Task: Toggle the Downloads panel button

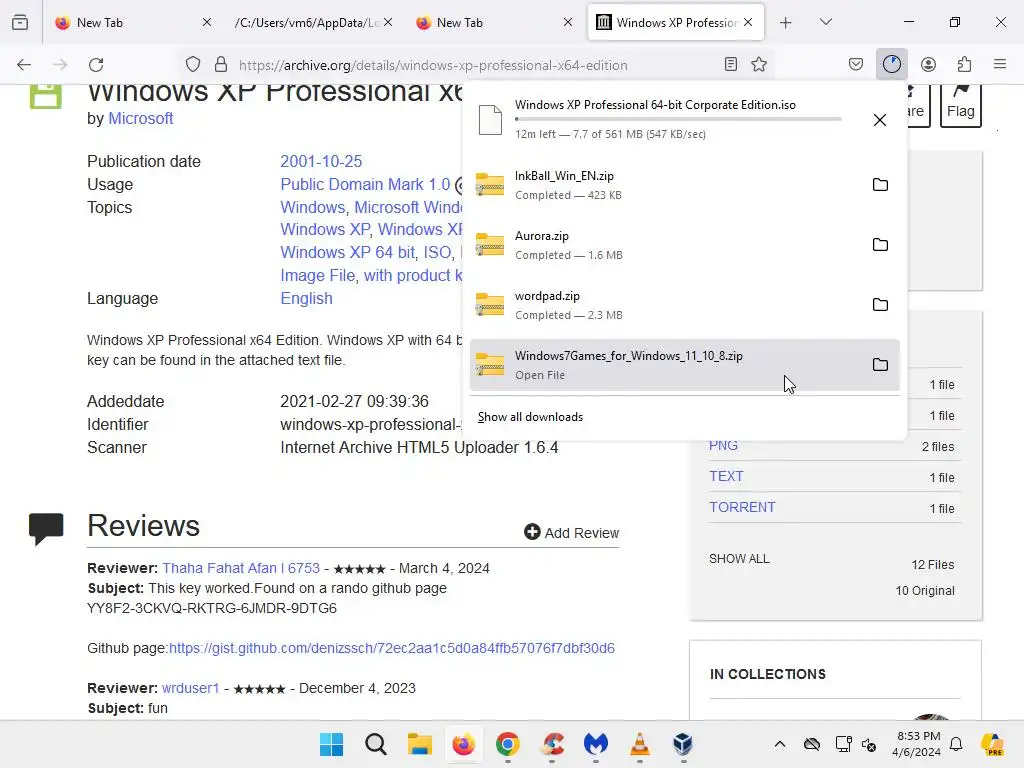Action: click(891, 64)
